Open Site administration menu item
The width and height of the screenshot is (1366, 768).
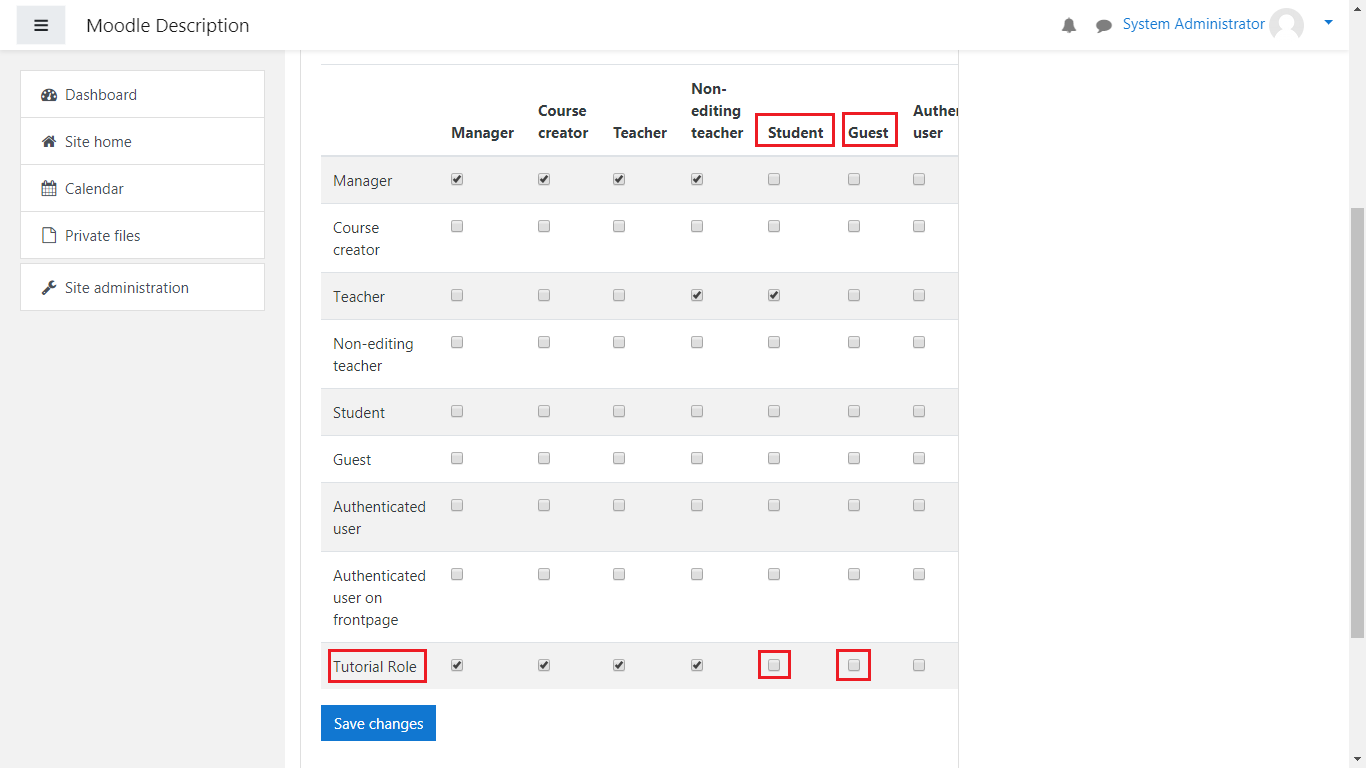point(126,288)
